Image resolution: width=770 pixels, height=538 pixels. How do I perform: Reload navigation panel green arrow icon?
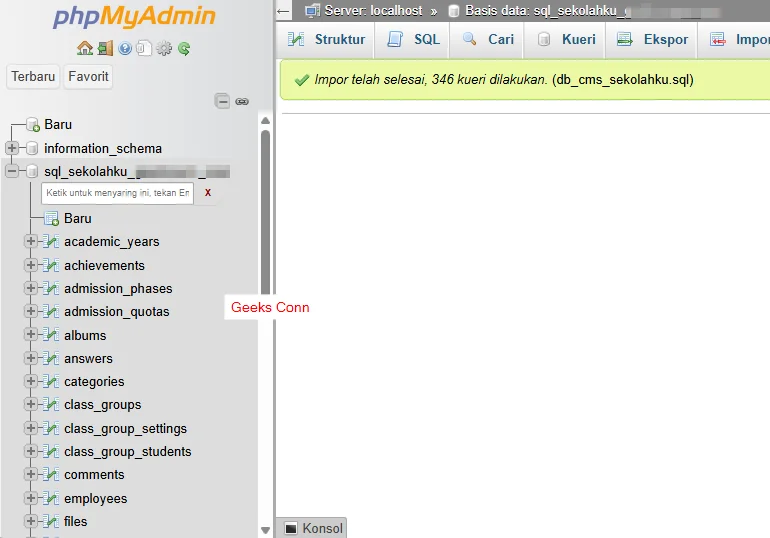click(x=184, y=48)
